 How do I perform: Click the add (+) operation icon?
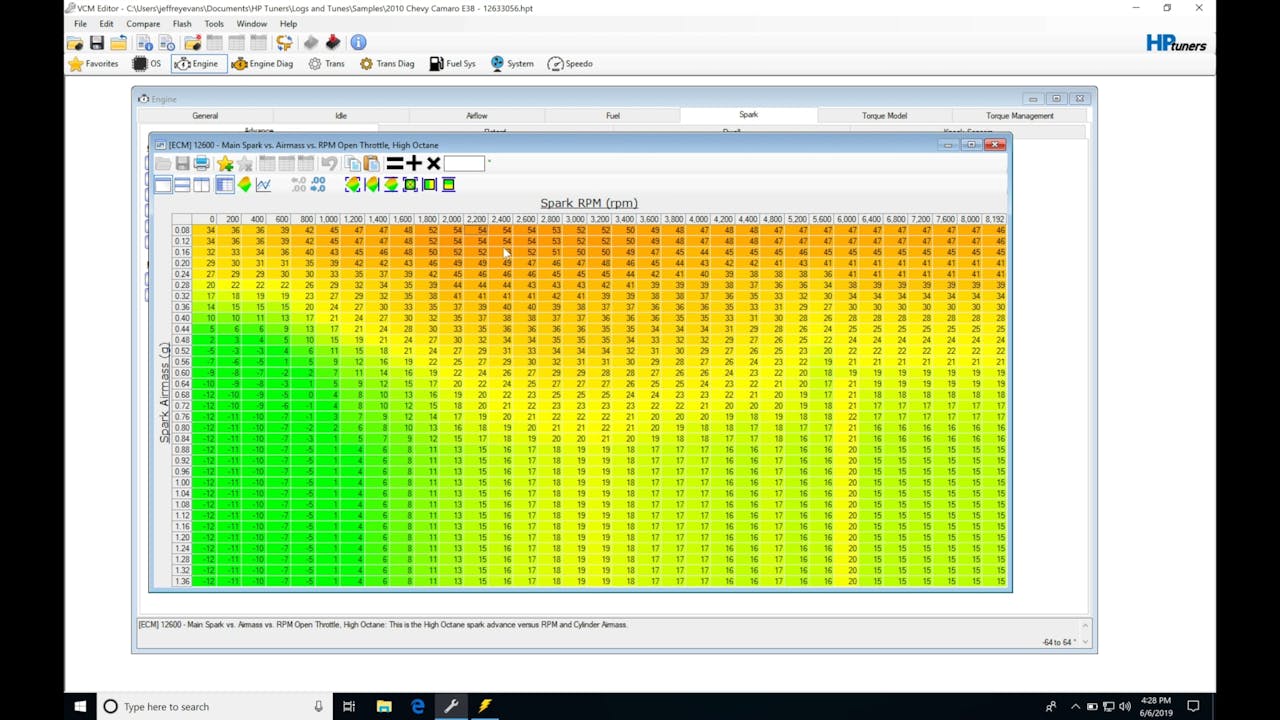tap(414, 163)
